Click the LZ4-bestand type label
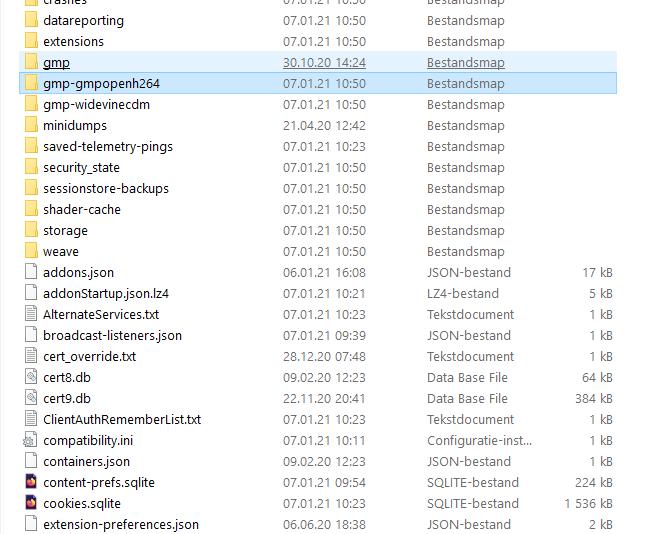This screenshot has width=663, height=534. coord(463,293)
